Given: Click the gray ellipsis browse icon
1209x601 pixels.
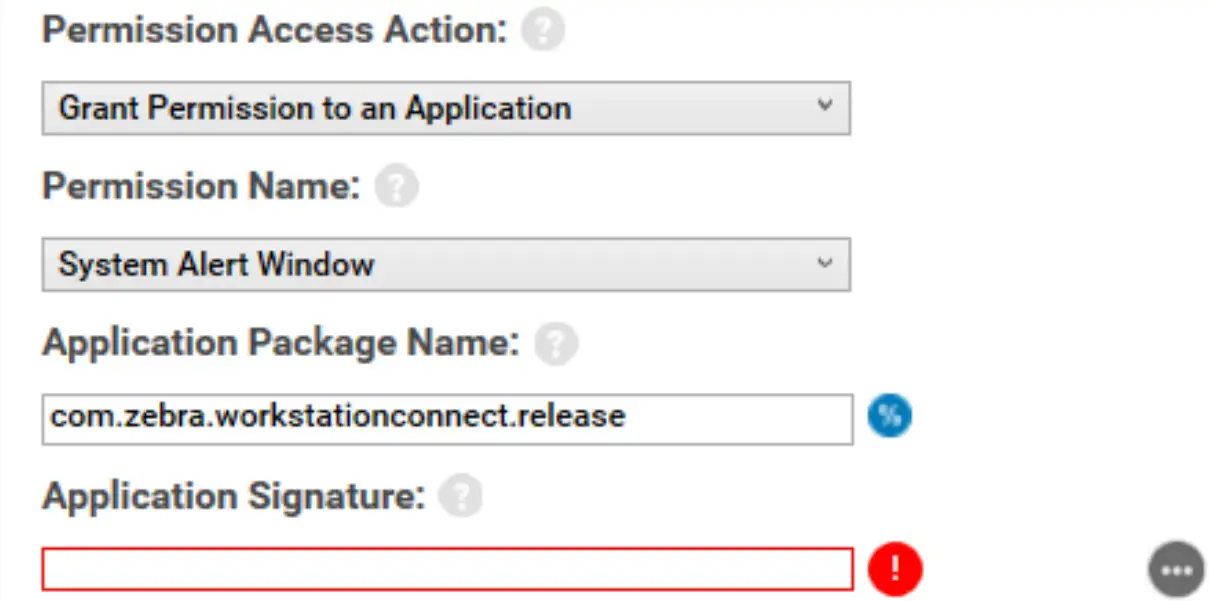Looking at the screenshot, I should (x=1175, y=569).
